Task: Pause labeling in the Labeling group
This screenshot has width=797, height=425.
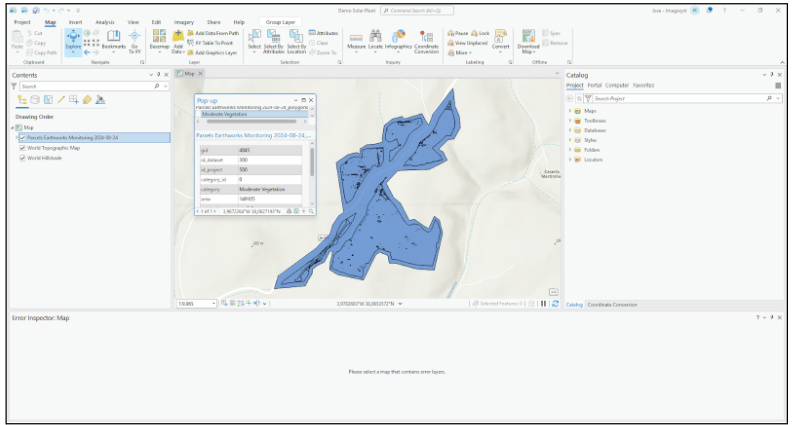Action: (x=458, y=33)
